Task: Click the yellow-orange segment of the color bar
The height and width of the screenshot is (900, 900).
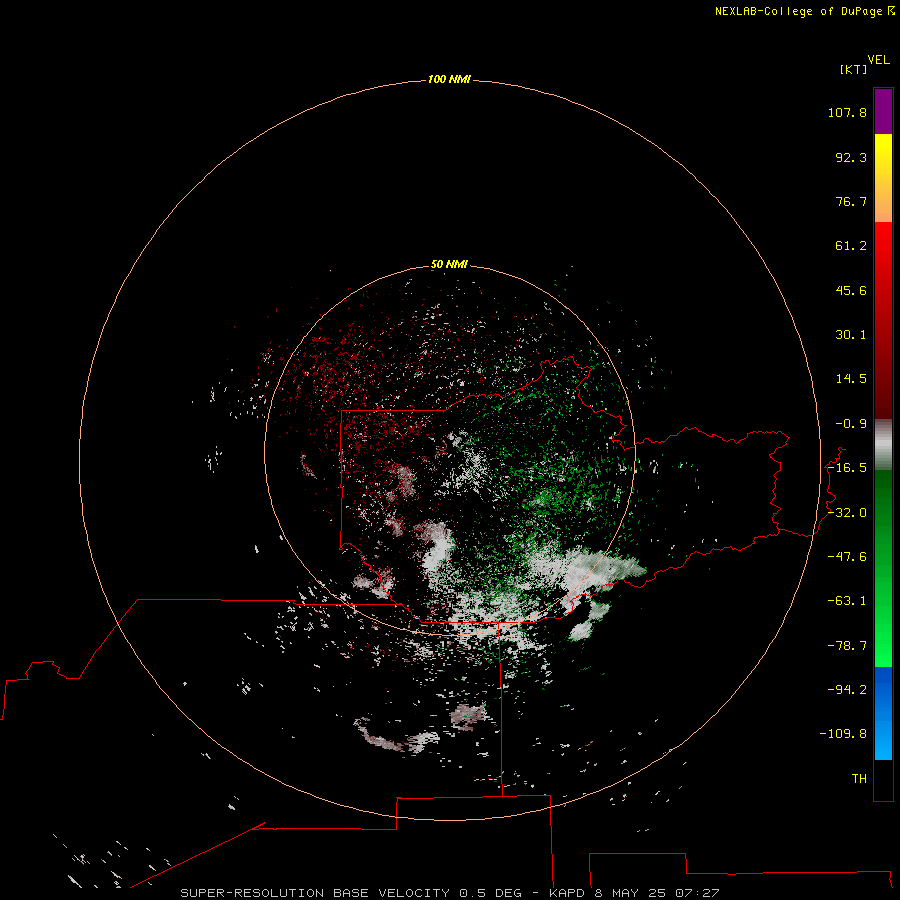Action: pyautogui.click(x=883, y=178)
